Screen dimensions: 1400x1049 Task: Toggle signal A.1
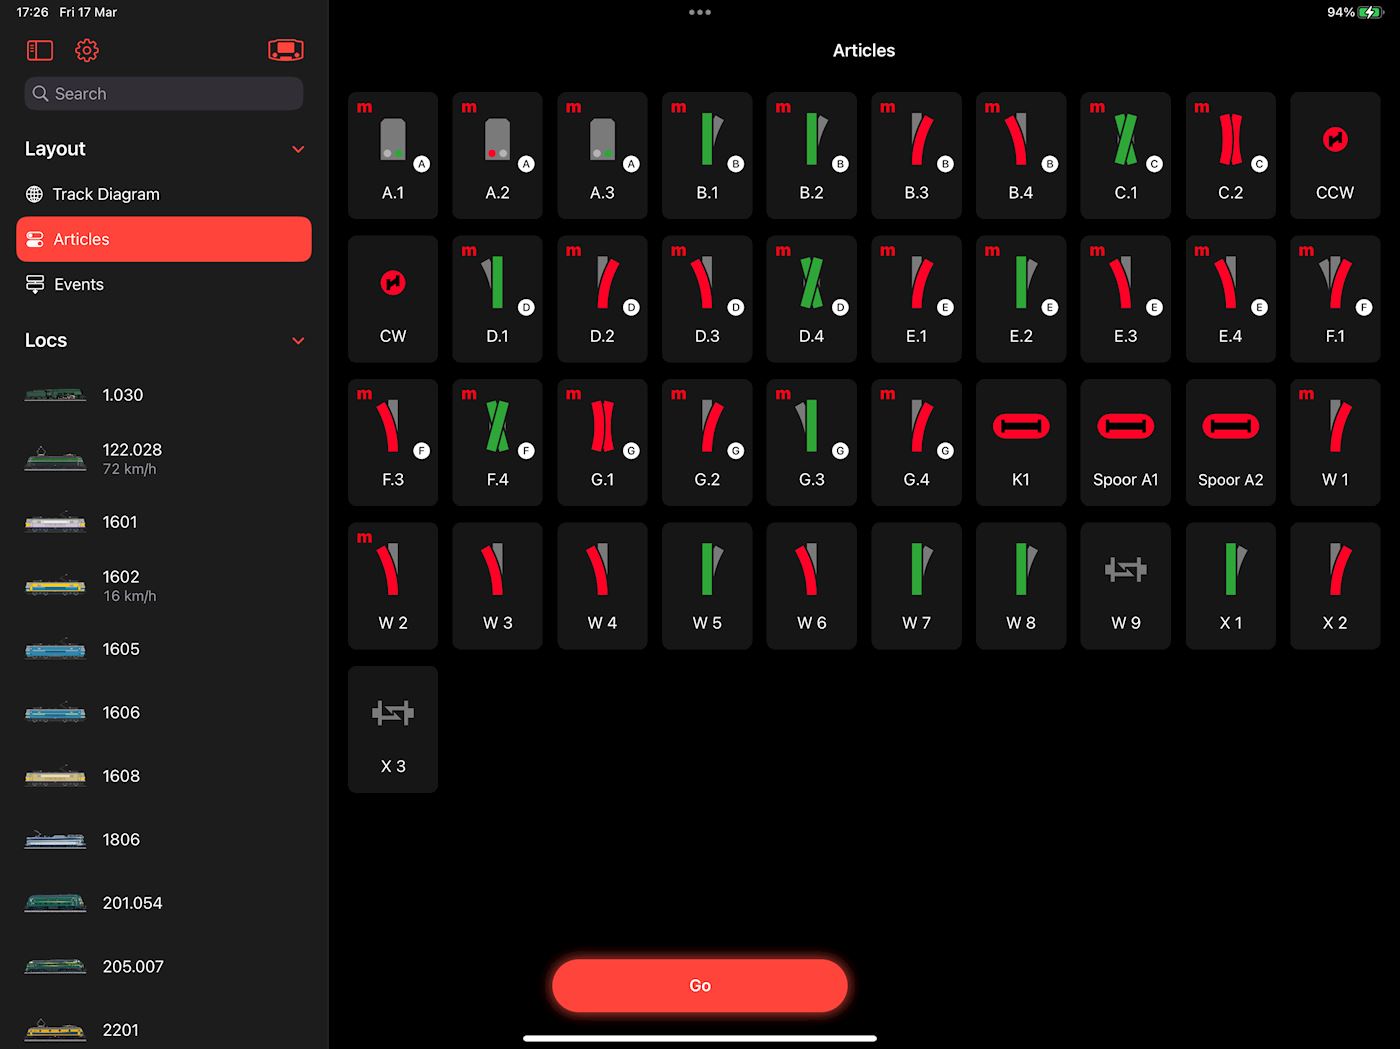click(x=393, y=155)
